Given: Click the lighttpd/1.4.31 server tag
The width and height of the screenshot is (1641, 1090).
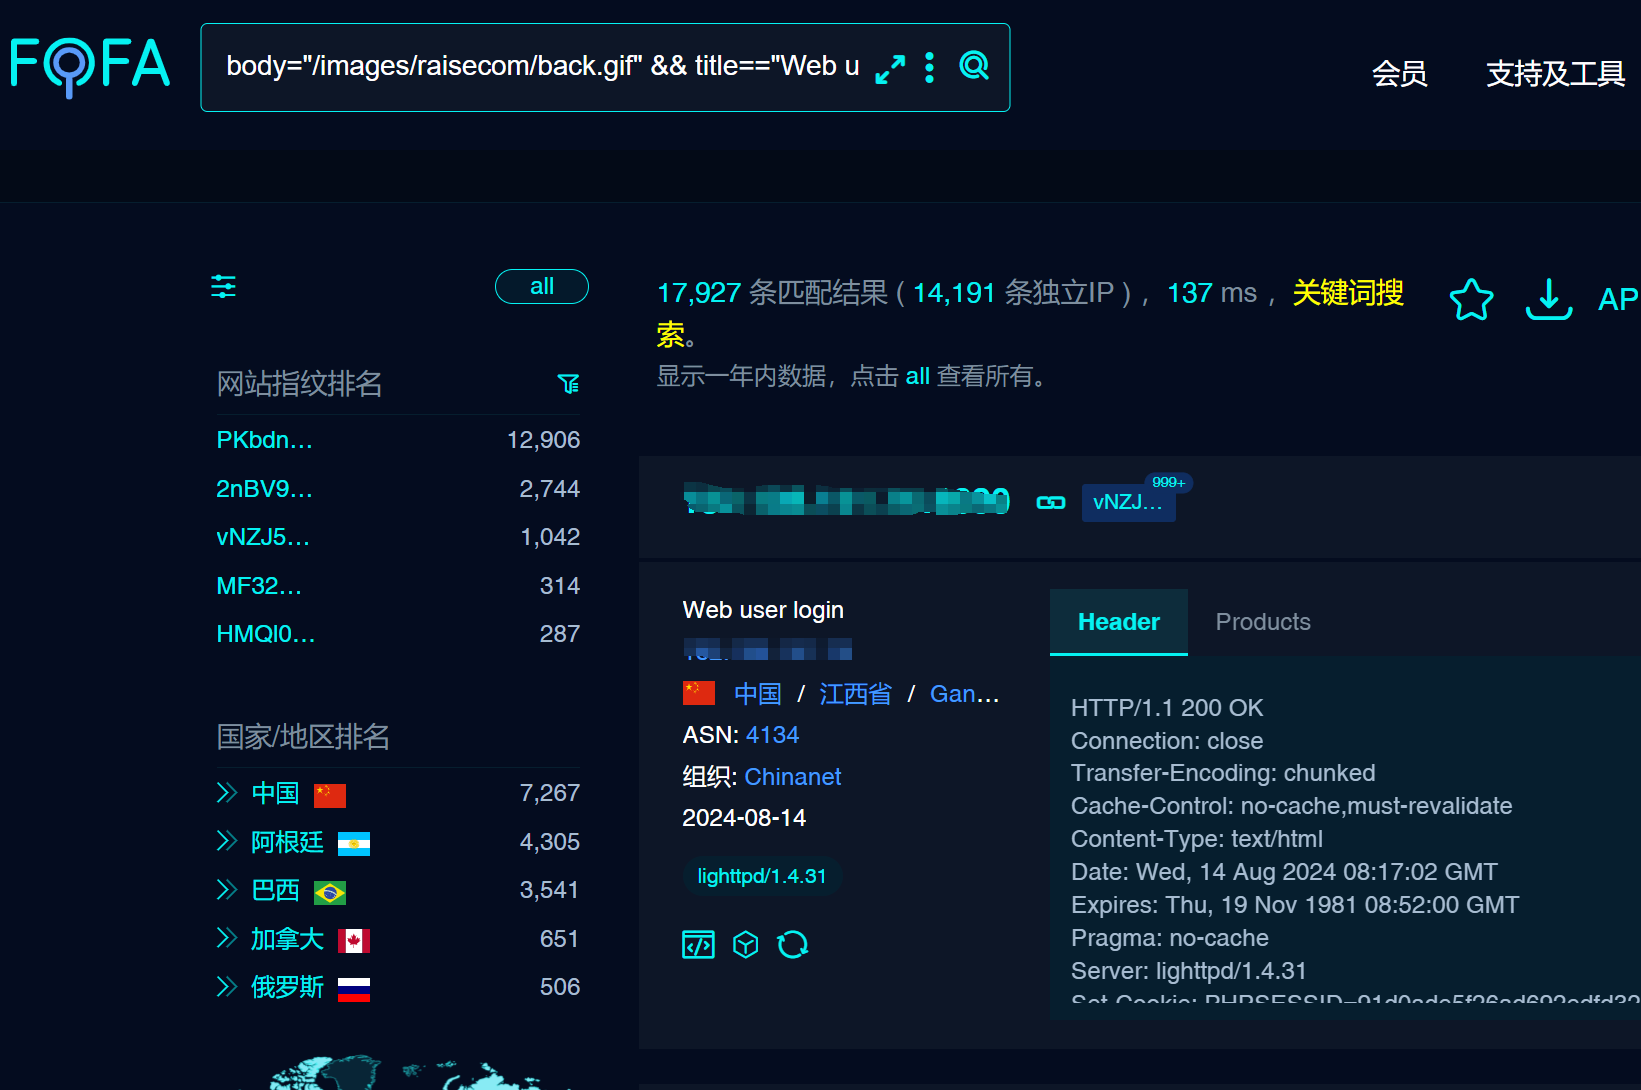Looking at the screenshot, I should (762, 876).
